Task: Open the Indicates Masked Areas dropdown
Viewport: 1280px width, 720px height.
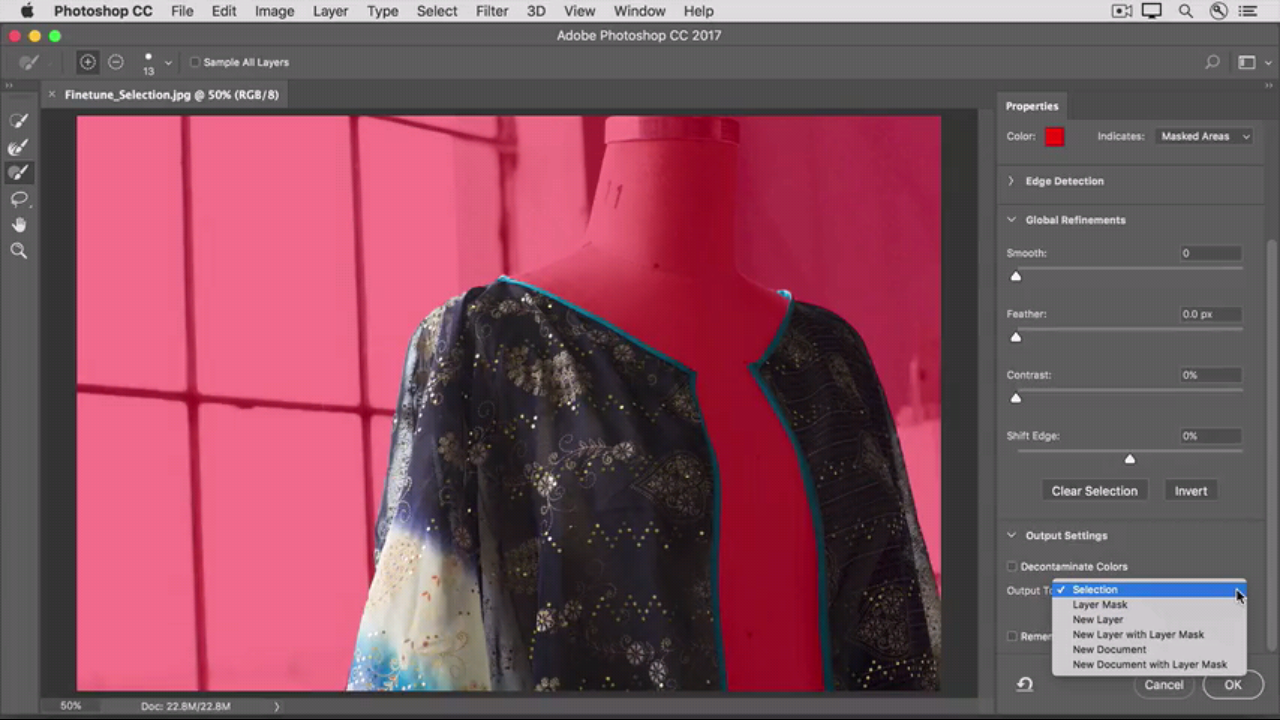Action: (x=1204, y=136)
